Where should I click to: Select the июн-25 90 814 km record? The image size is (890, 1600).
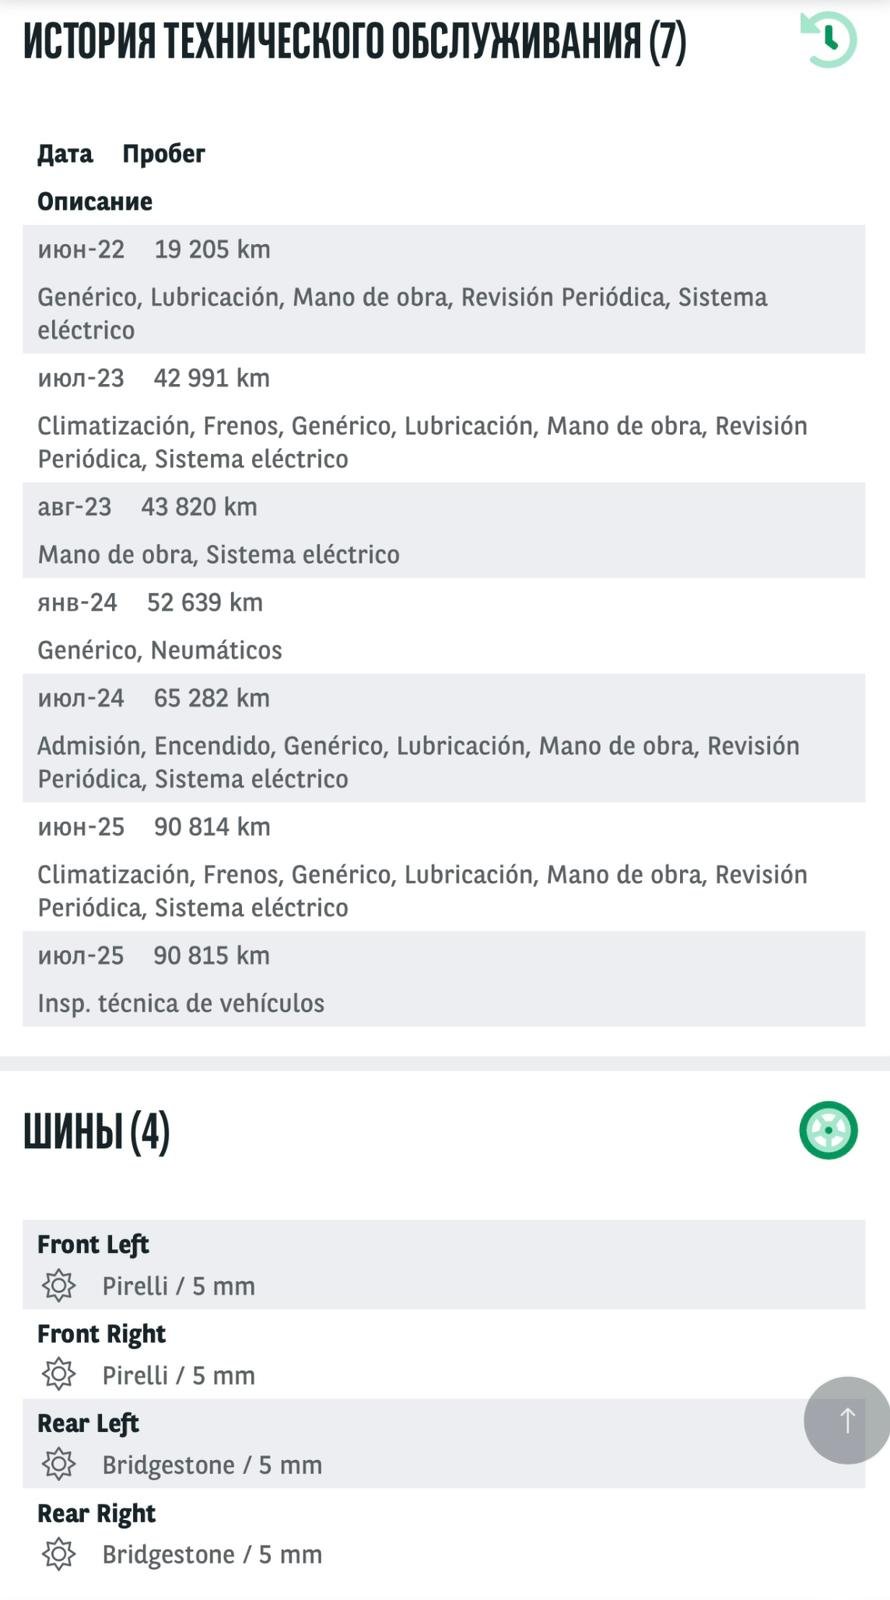[x=443, y=867]
